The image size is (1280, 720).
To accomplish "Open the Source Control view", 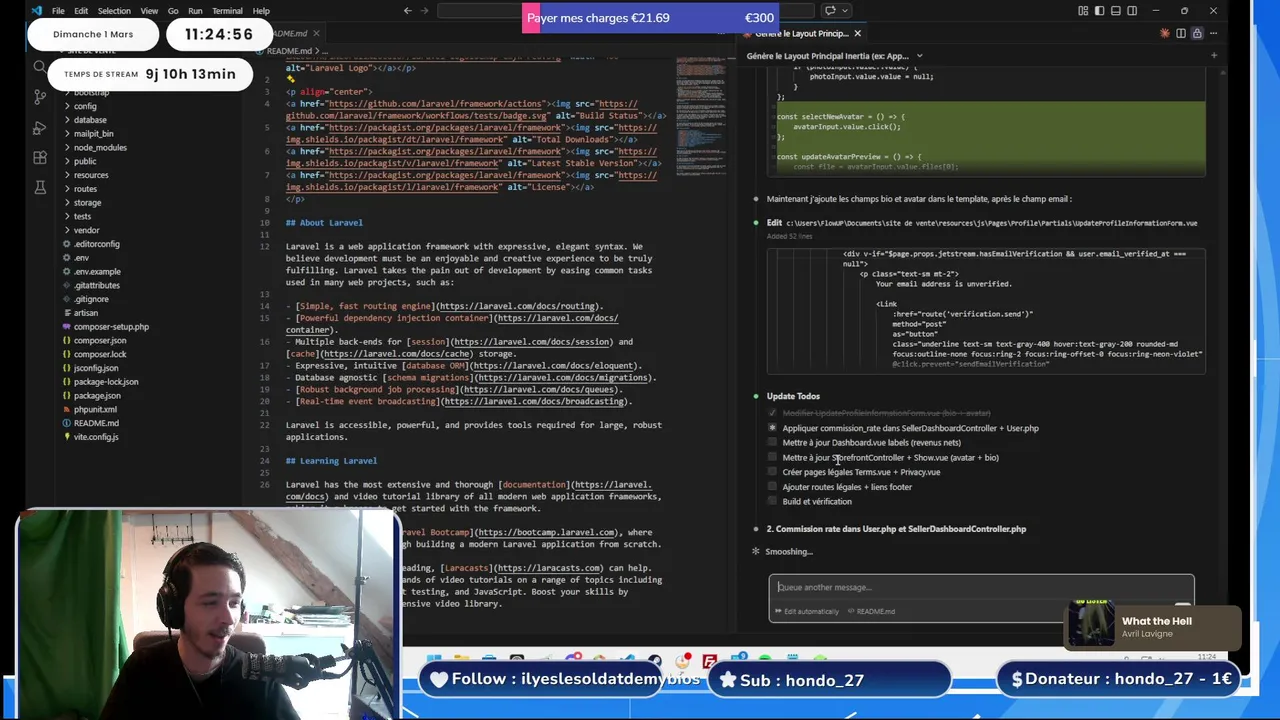I will tap(40, 97).
